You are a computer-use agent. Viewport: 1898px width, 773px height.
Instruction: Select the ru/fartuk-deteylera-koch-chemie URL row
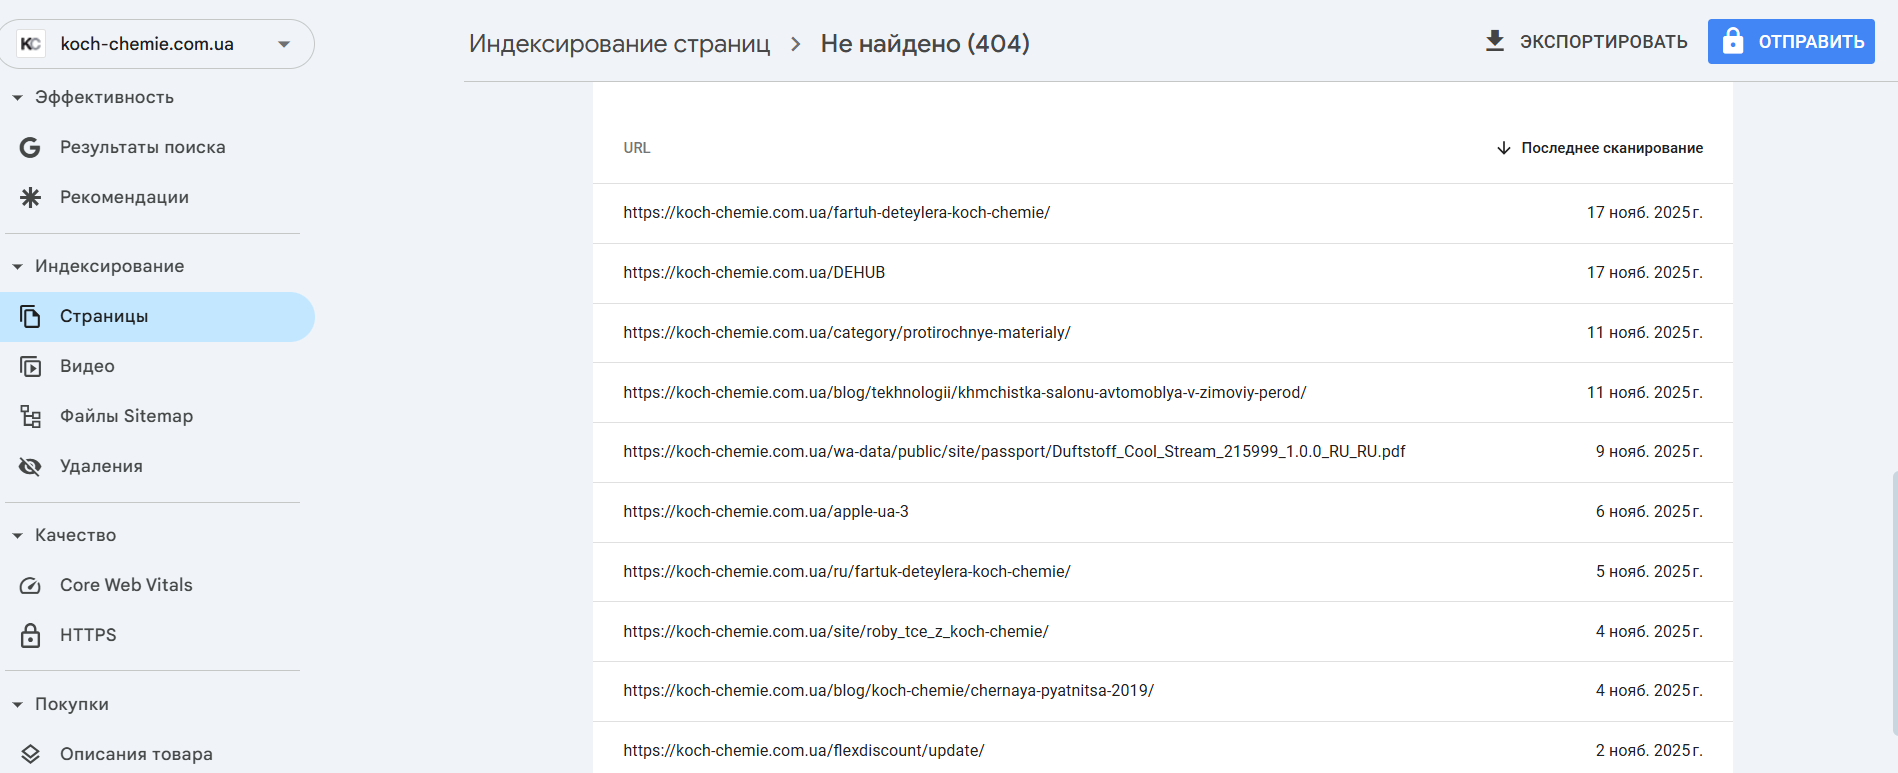pos(1163,572)
